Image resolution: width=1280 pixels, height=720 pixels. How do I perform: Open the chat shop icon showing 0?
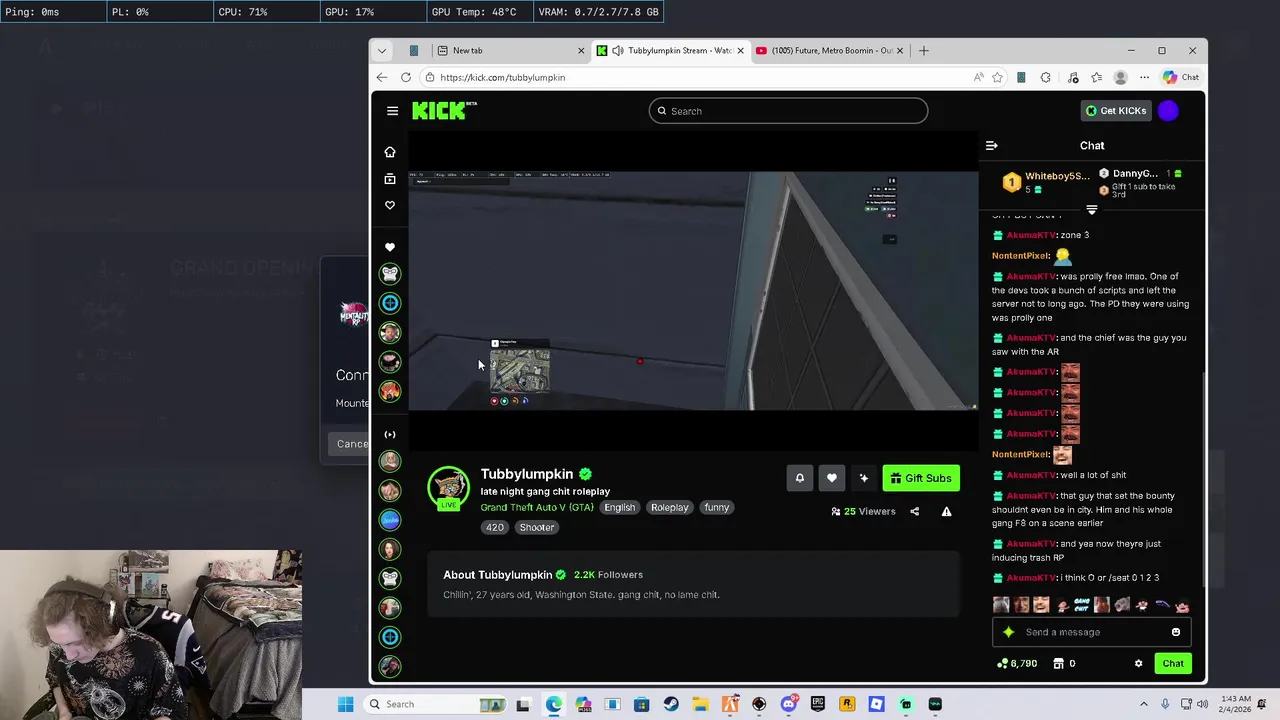[1064, 663]
